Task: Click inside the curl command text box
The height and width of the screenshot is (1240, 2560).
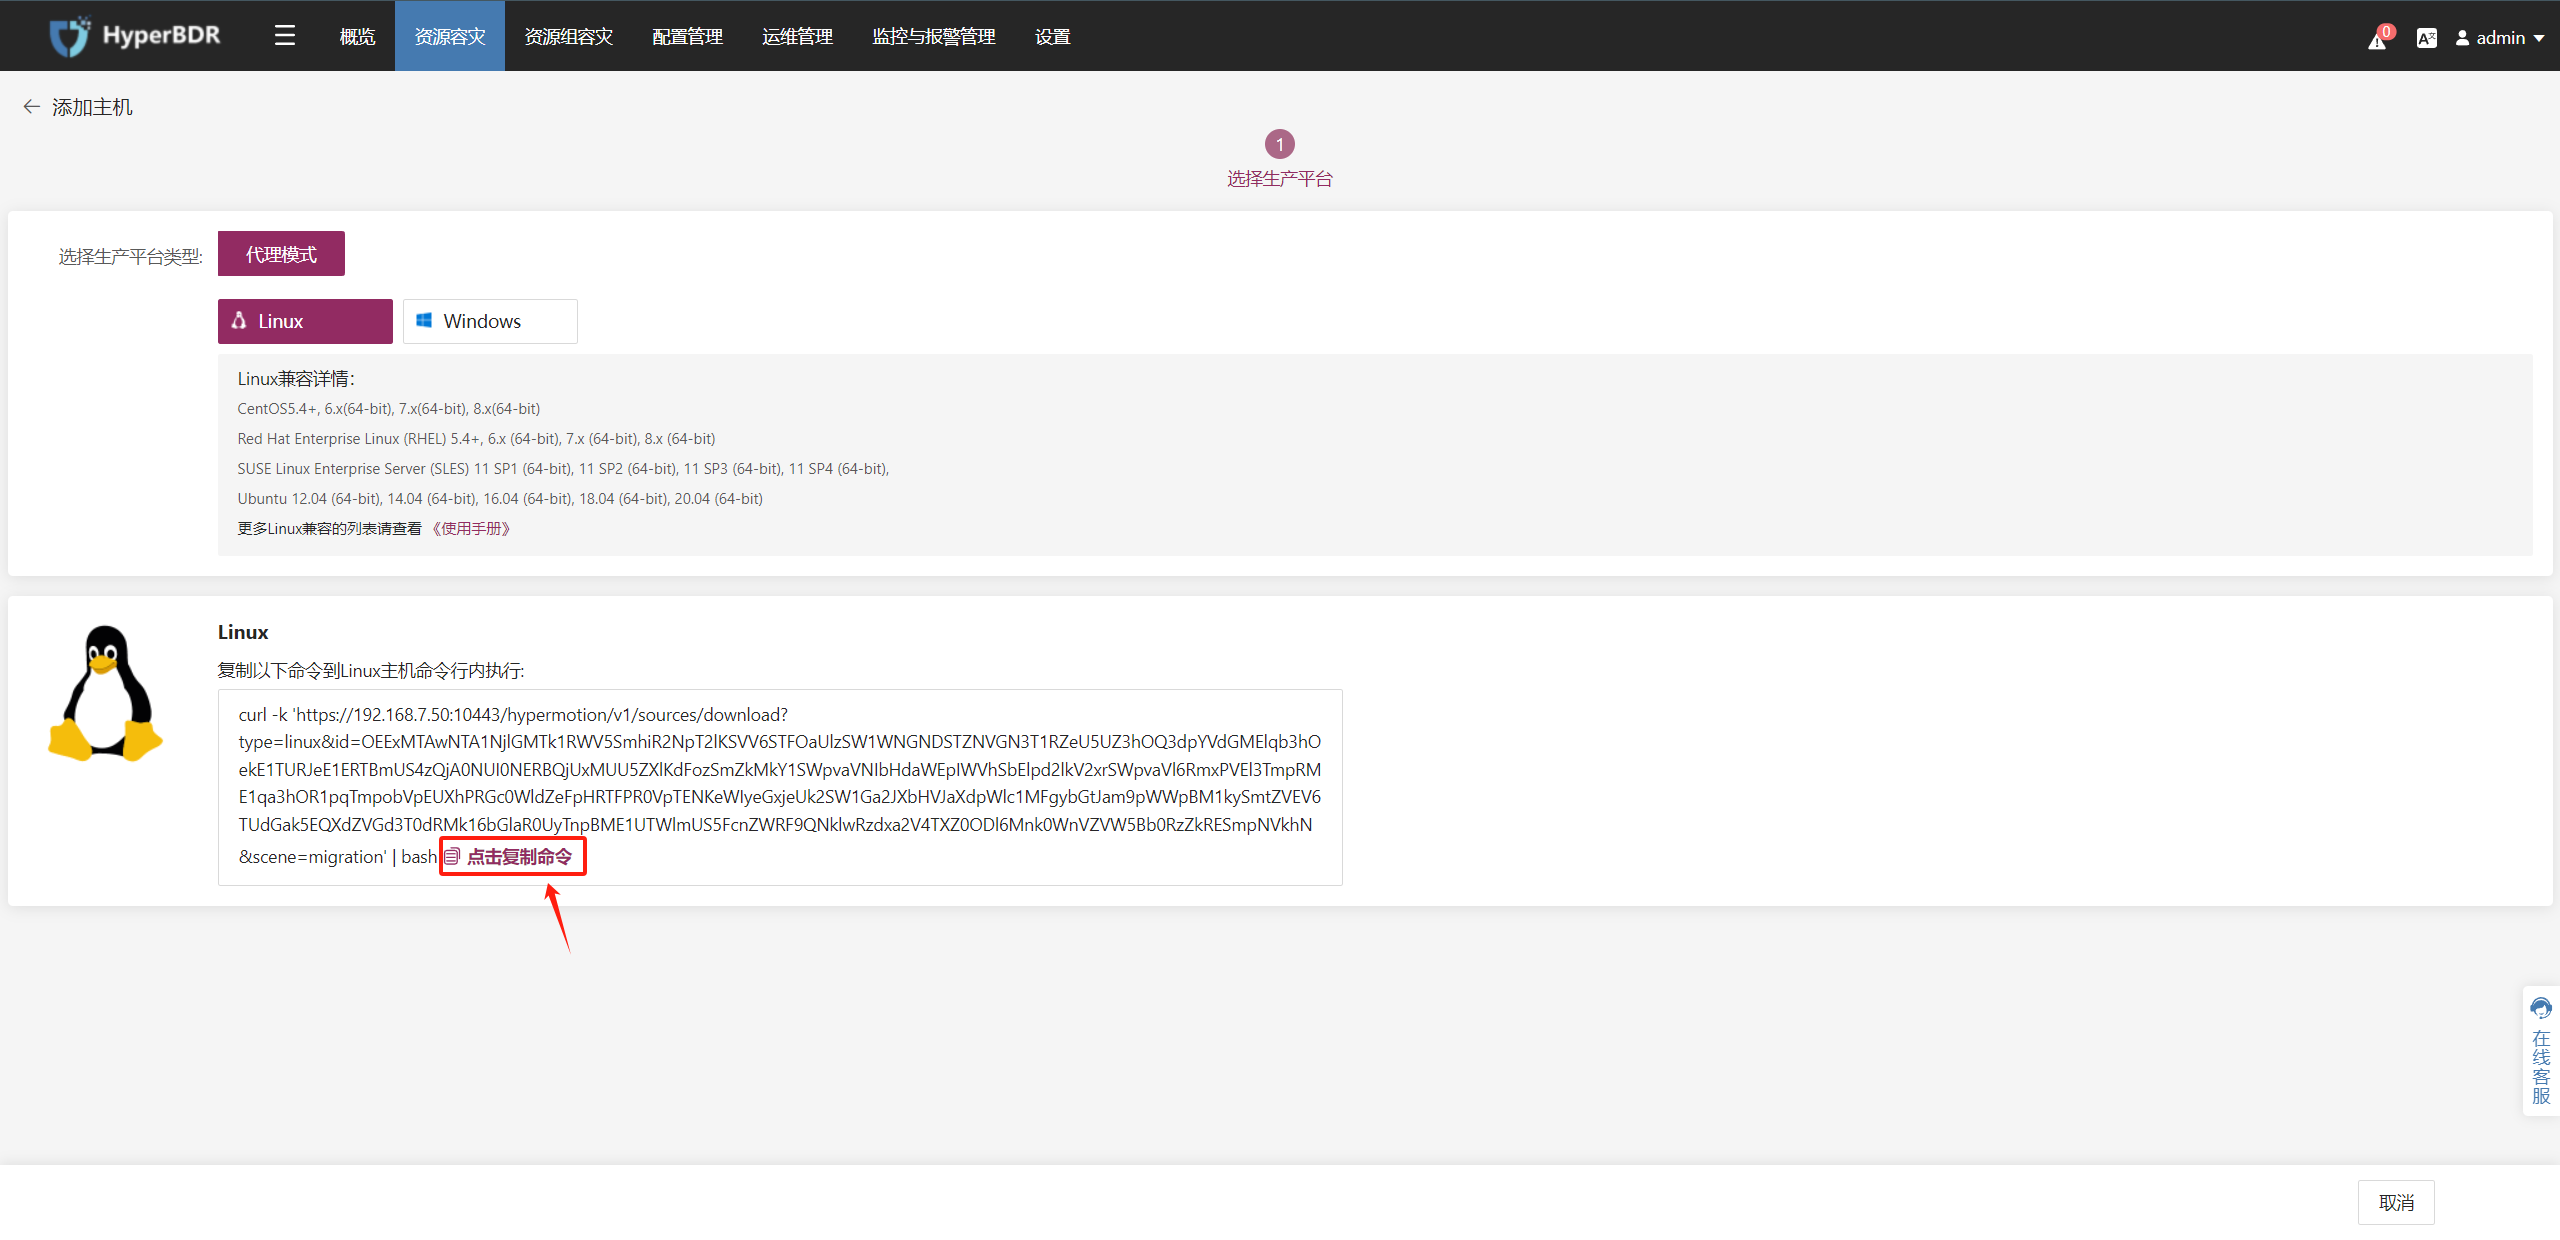Action: (780, 787)
